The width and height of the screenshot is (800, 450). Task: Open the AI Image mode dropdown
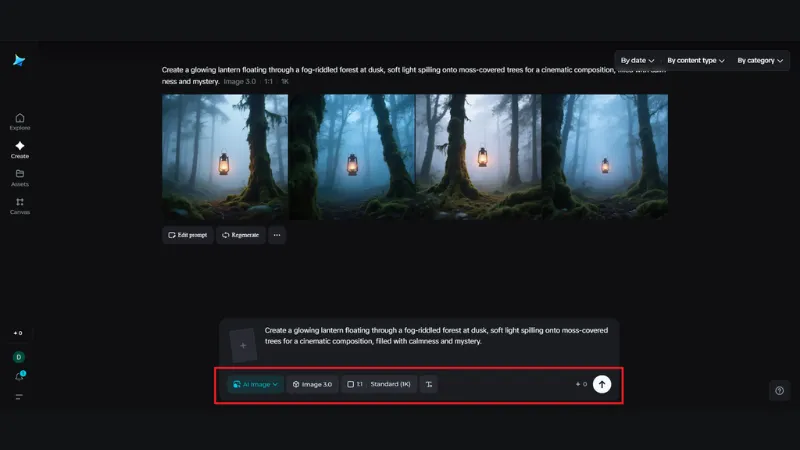(255, 384)
